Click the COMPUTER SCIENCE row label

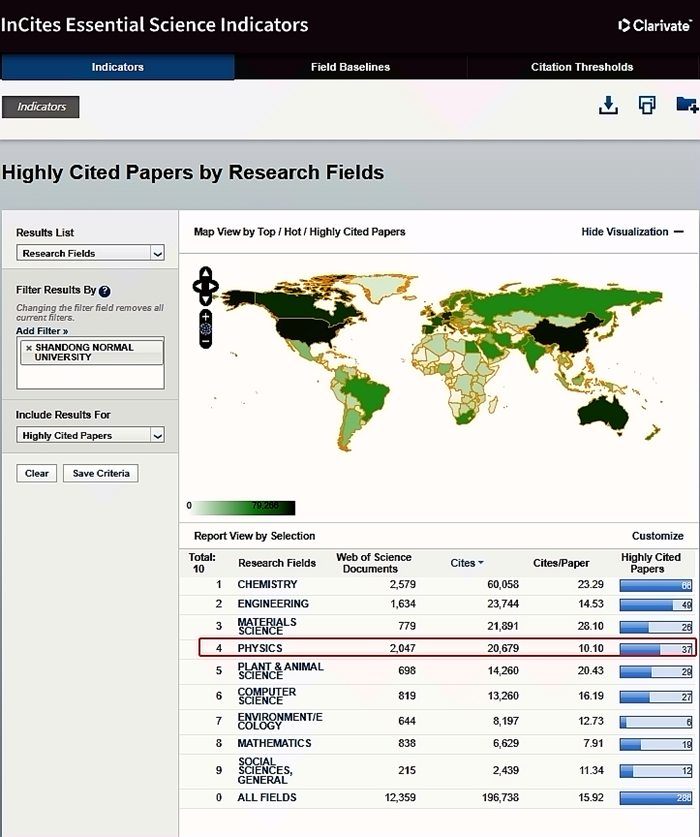click(266, 696)
